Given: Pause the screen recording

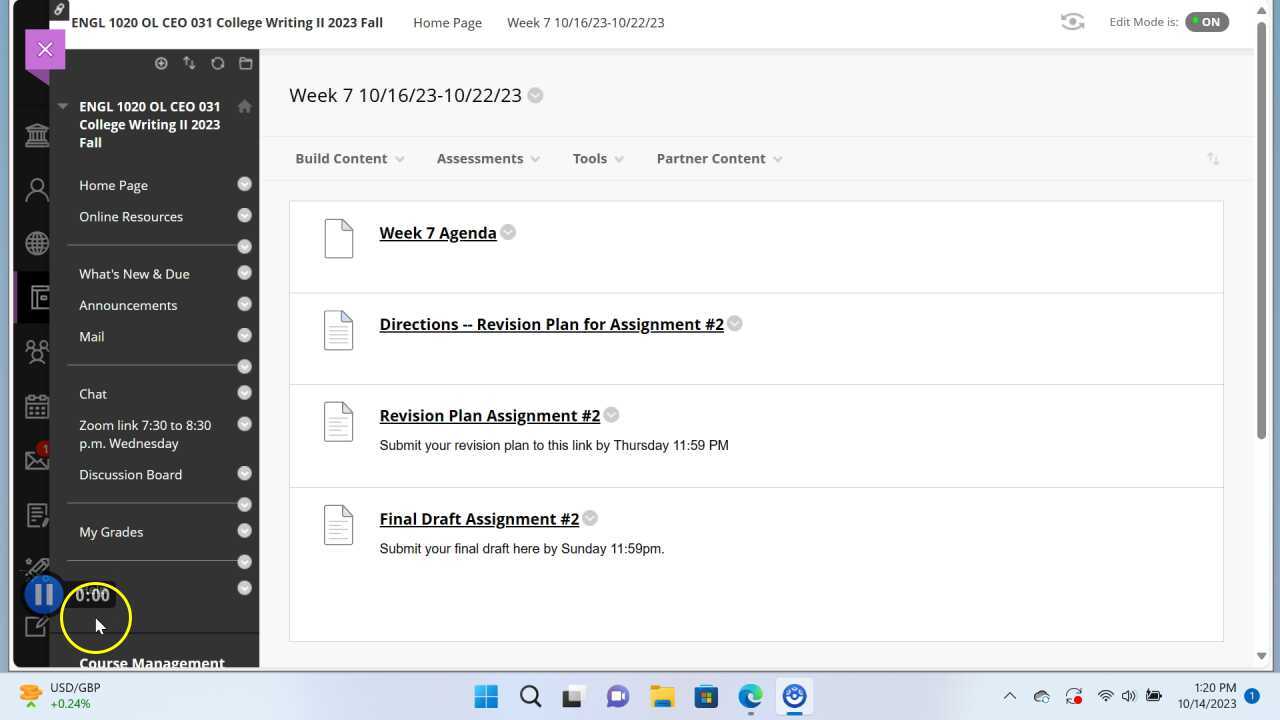Looking at the screenshot, I should pyautogui.click(x=43, y=595).
